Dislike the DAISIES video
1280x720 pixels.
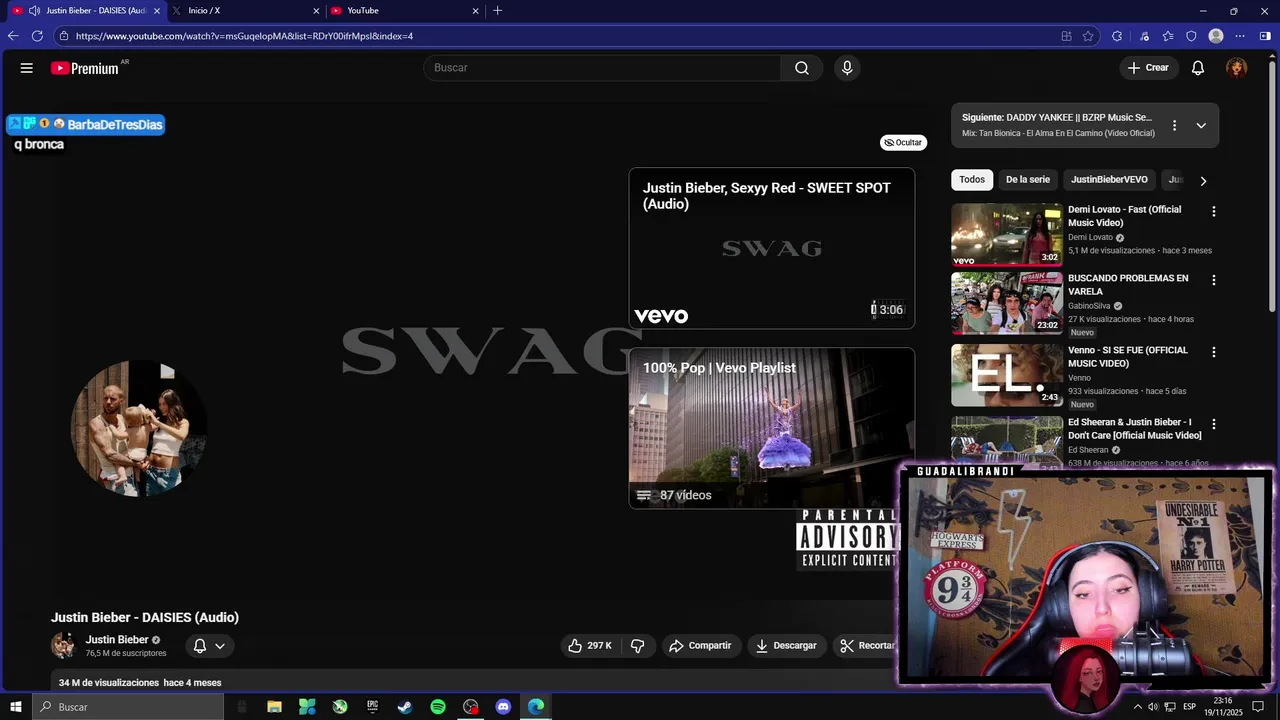(x=637, y=646)
